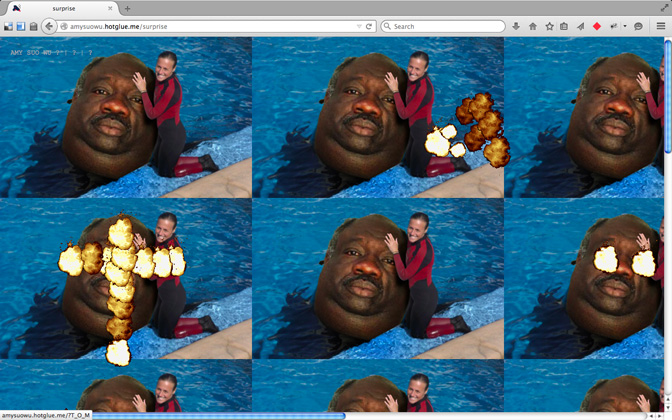Click the right explosion covering an eye
This screenshot has width=672, height=420.
pos(643,263)
